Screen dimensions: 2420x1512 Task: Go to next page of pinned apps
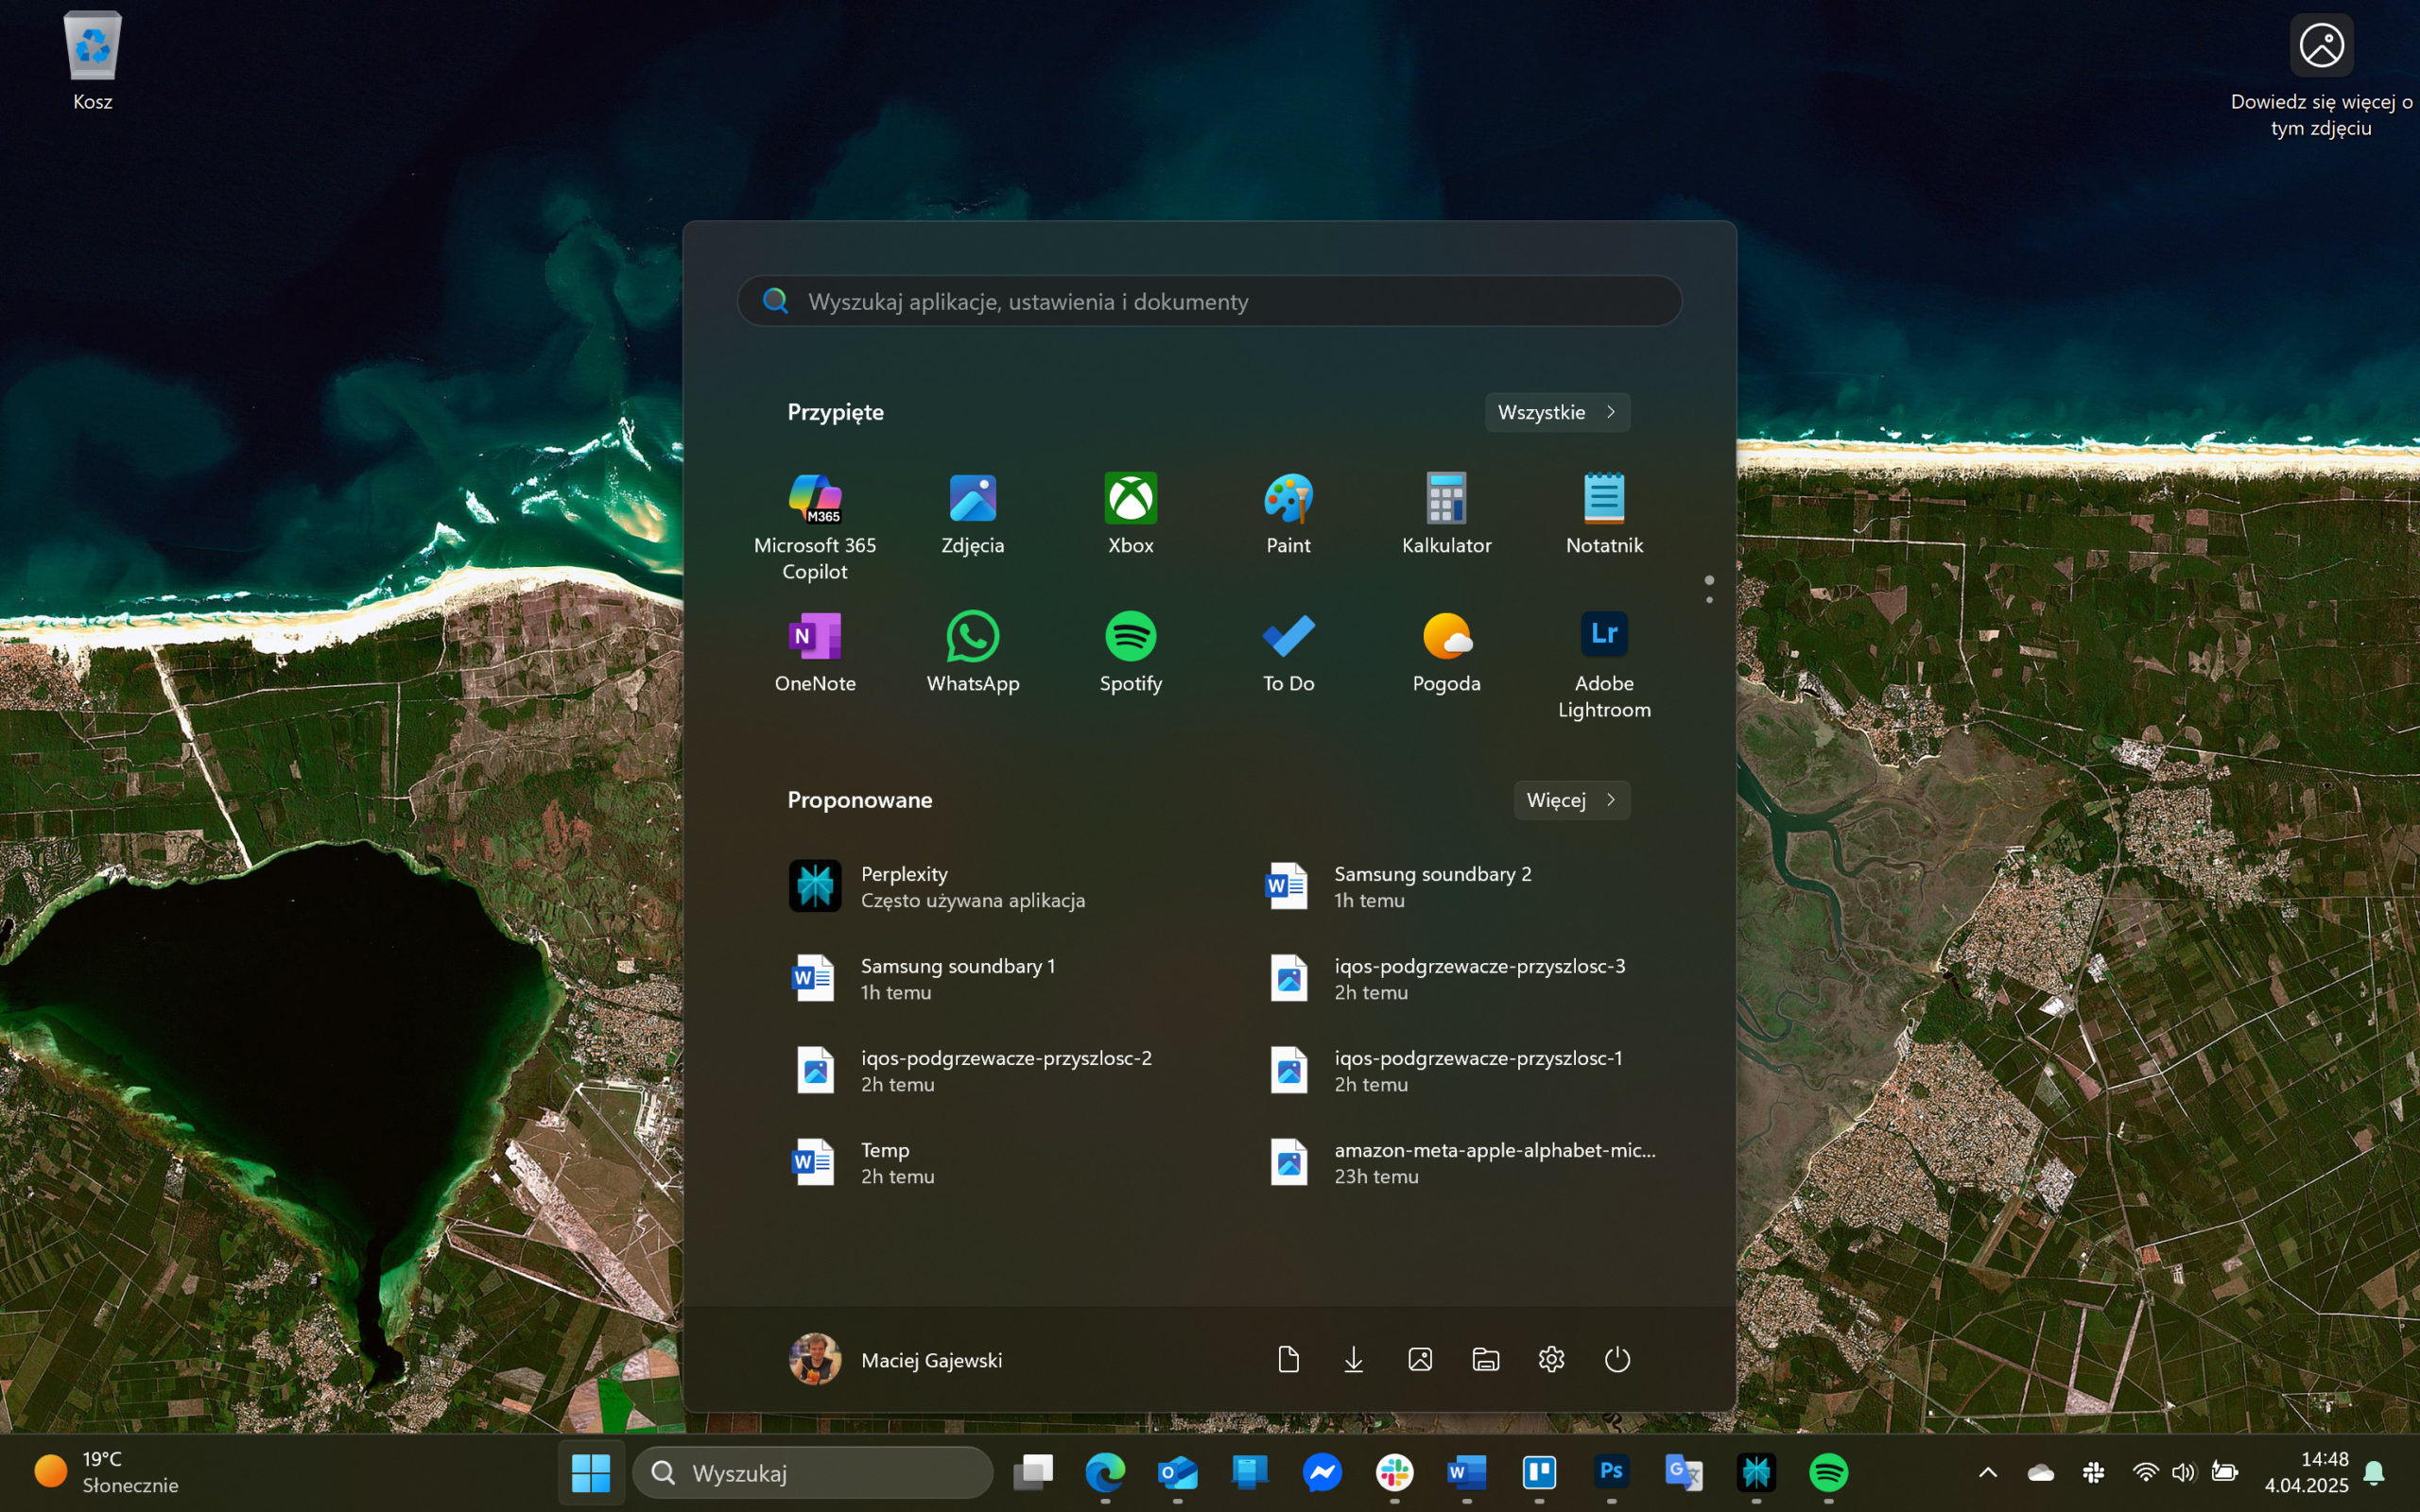tap(1709, 600)
